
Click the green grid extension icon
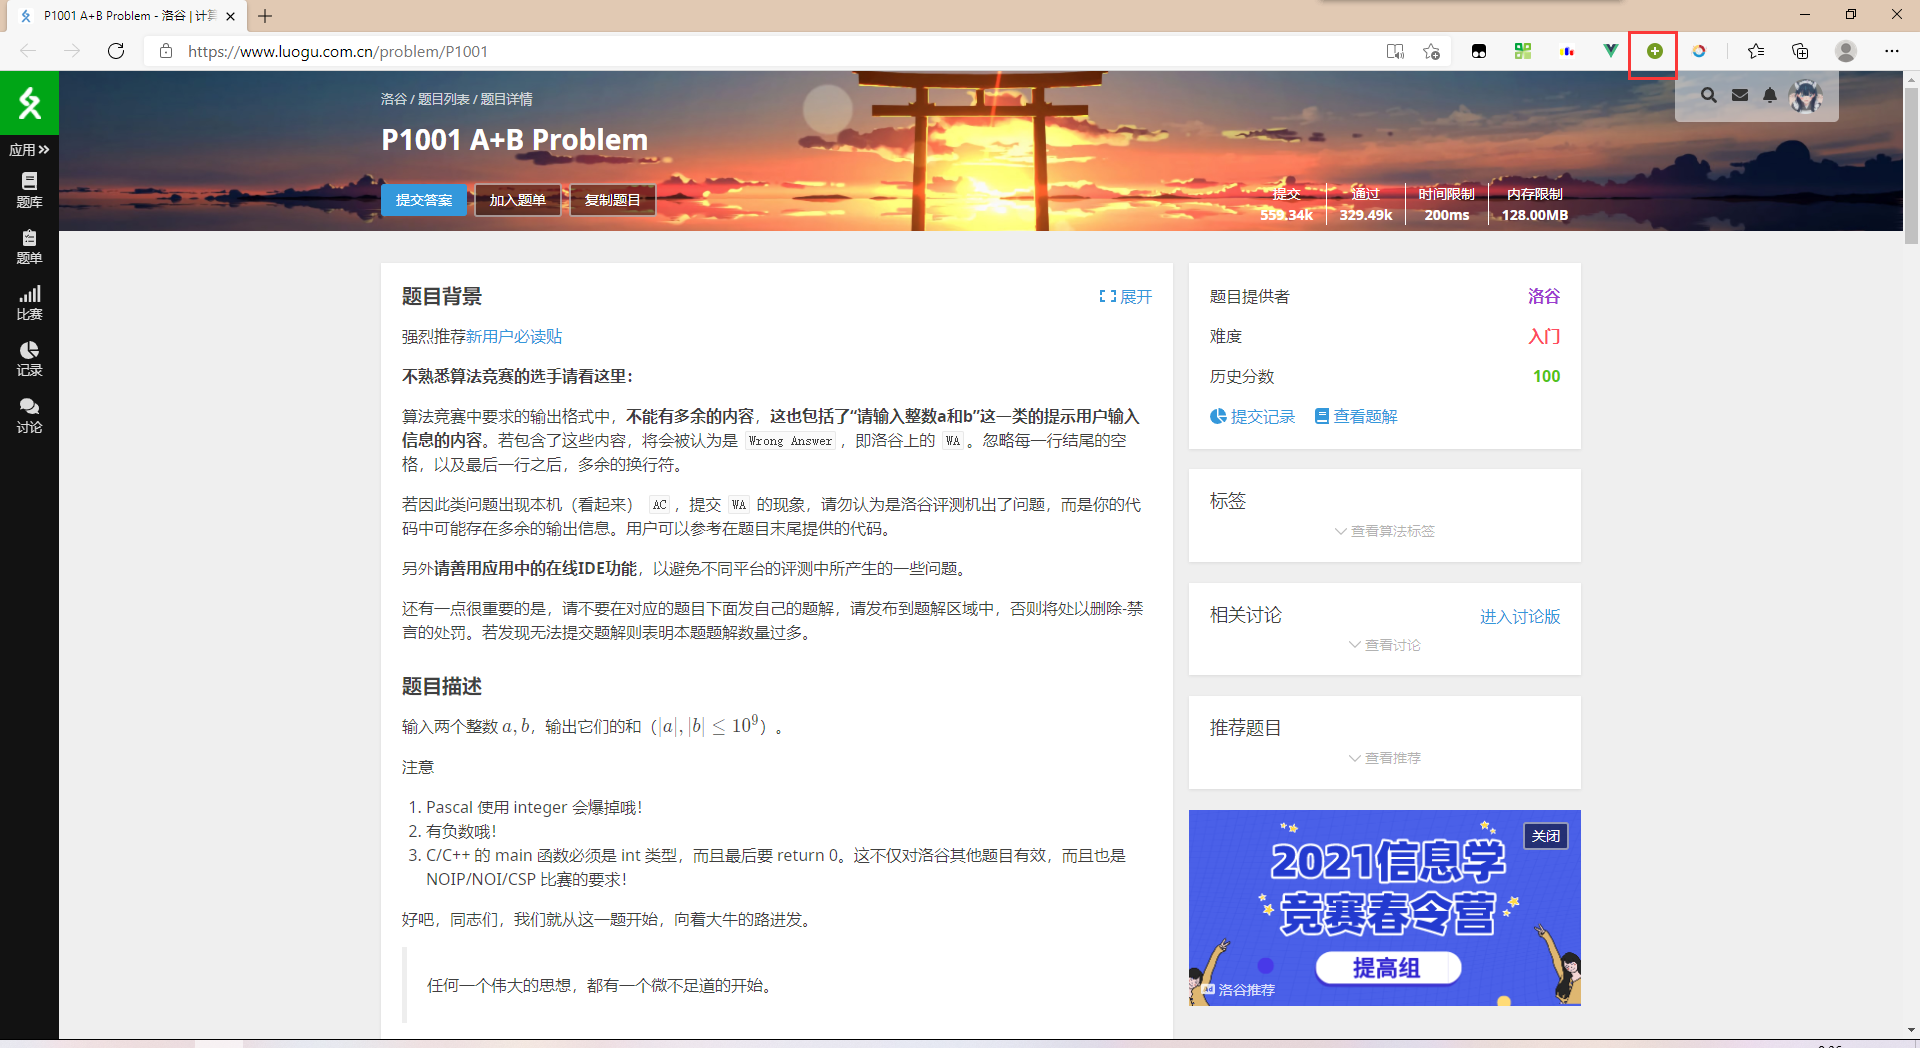(1523, 51)
